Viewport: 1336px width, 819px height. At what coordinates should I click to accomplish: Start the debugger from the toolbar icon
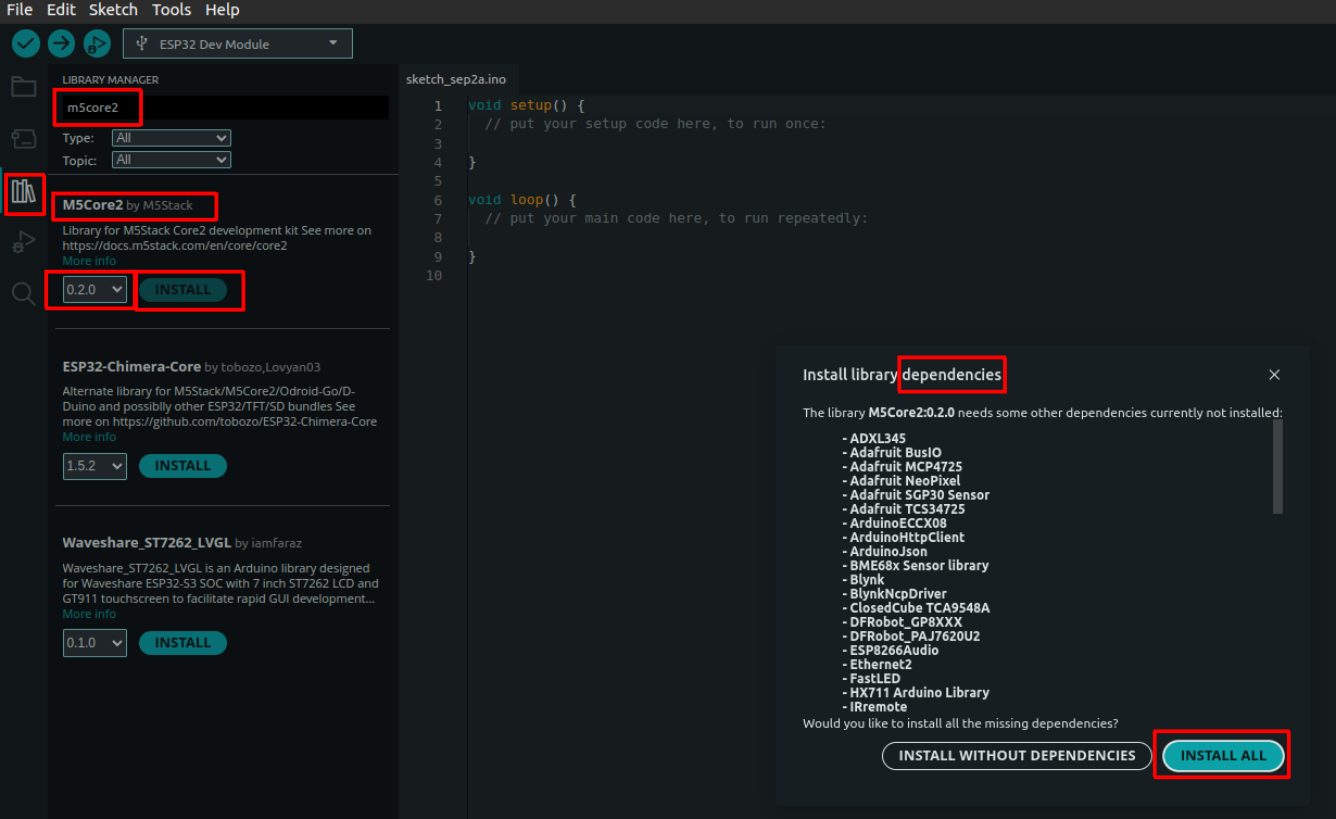tap(96, 44)
